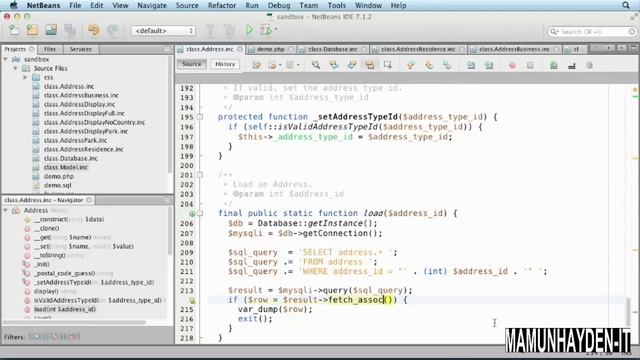Collapse code fold at line 195
This screenshot has height=360, width=640.
point(200,117)
